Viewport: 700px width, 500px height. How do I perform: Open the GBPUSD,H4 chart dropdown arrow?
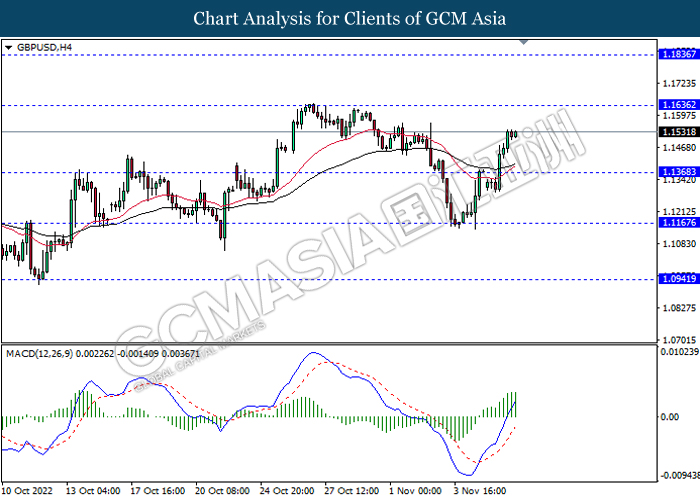click(x=8, y=47)
